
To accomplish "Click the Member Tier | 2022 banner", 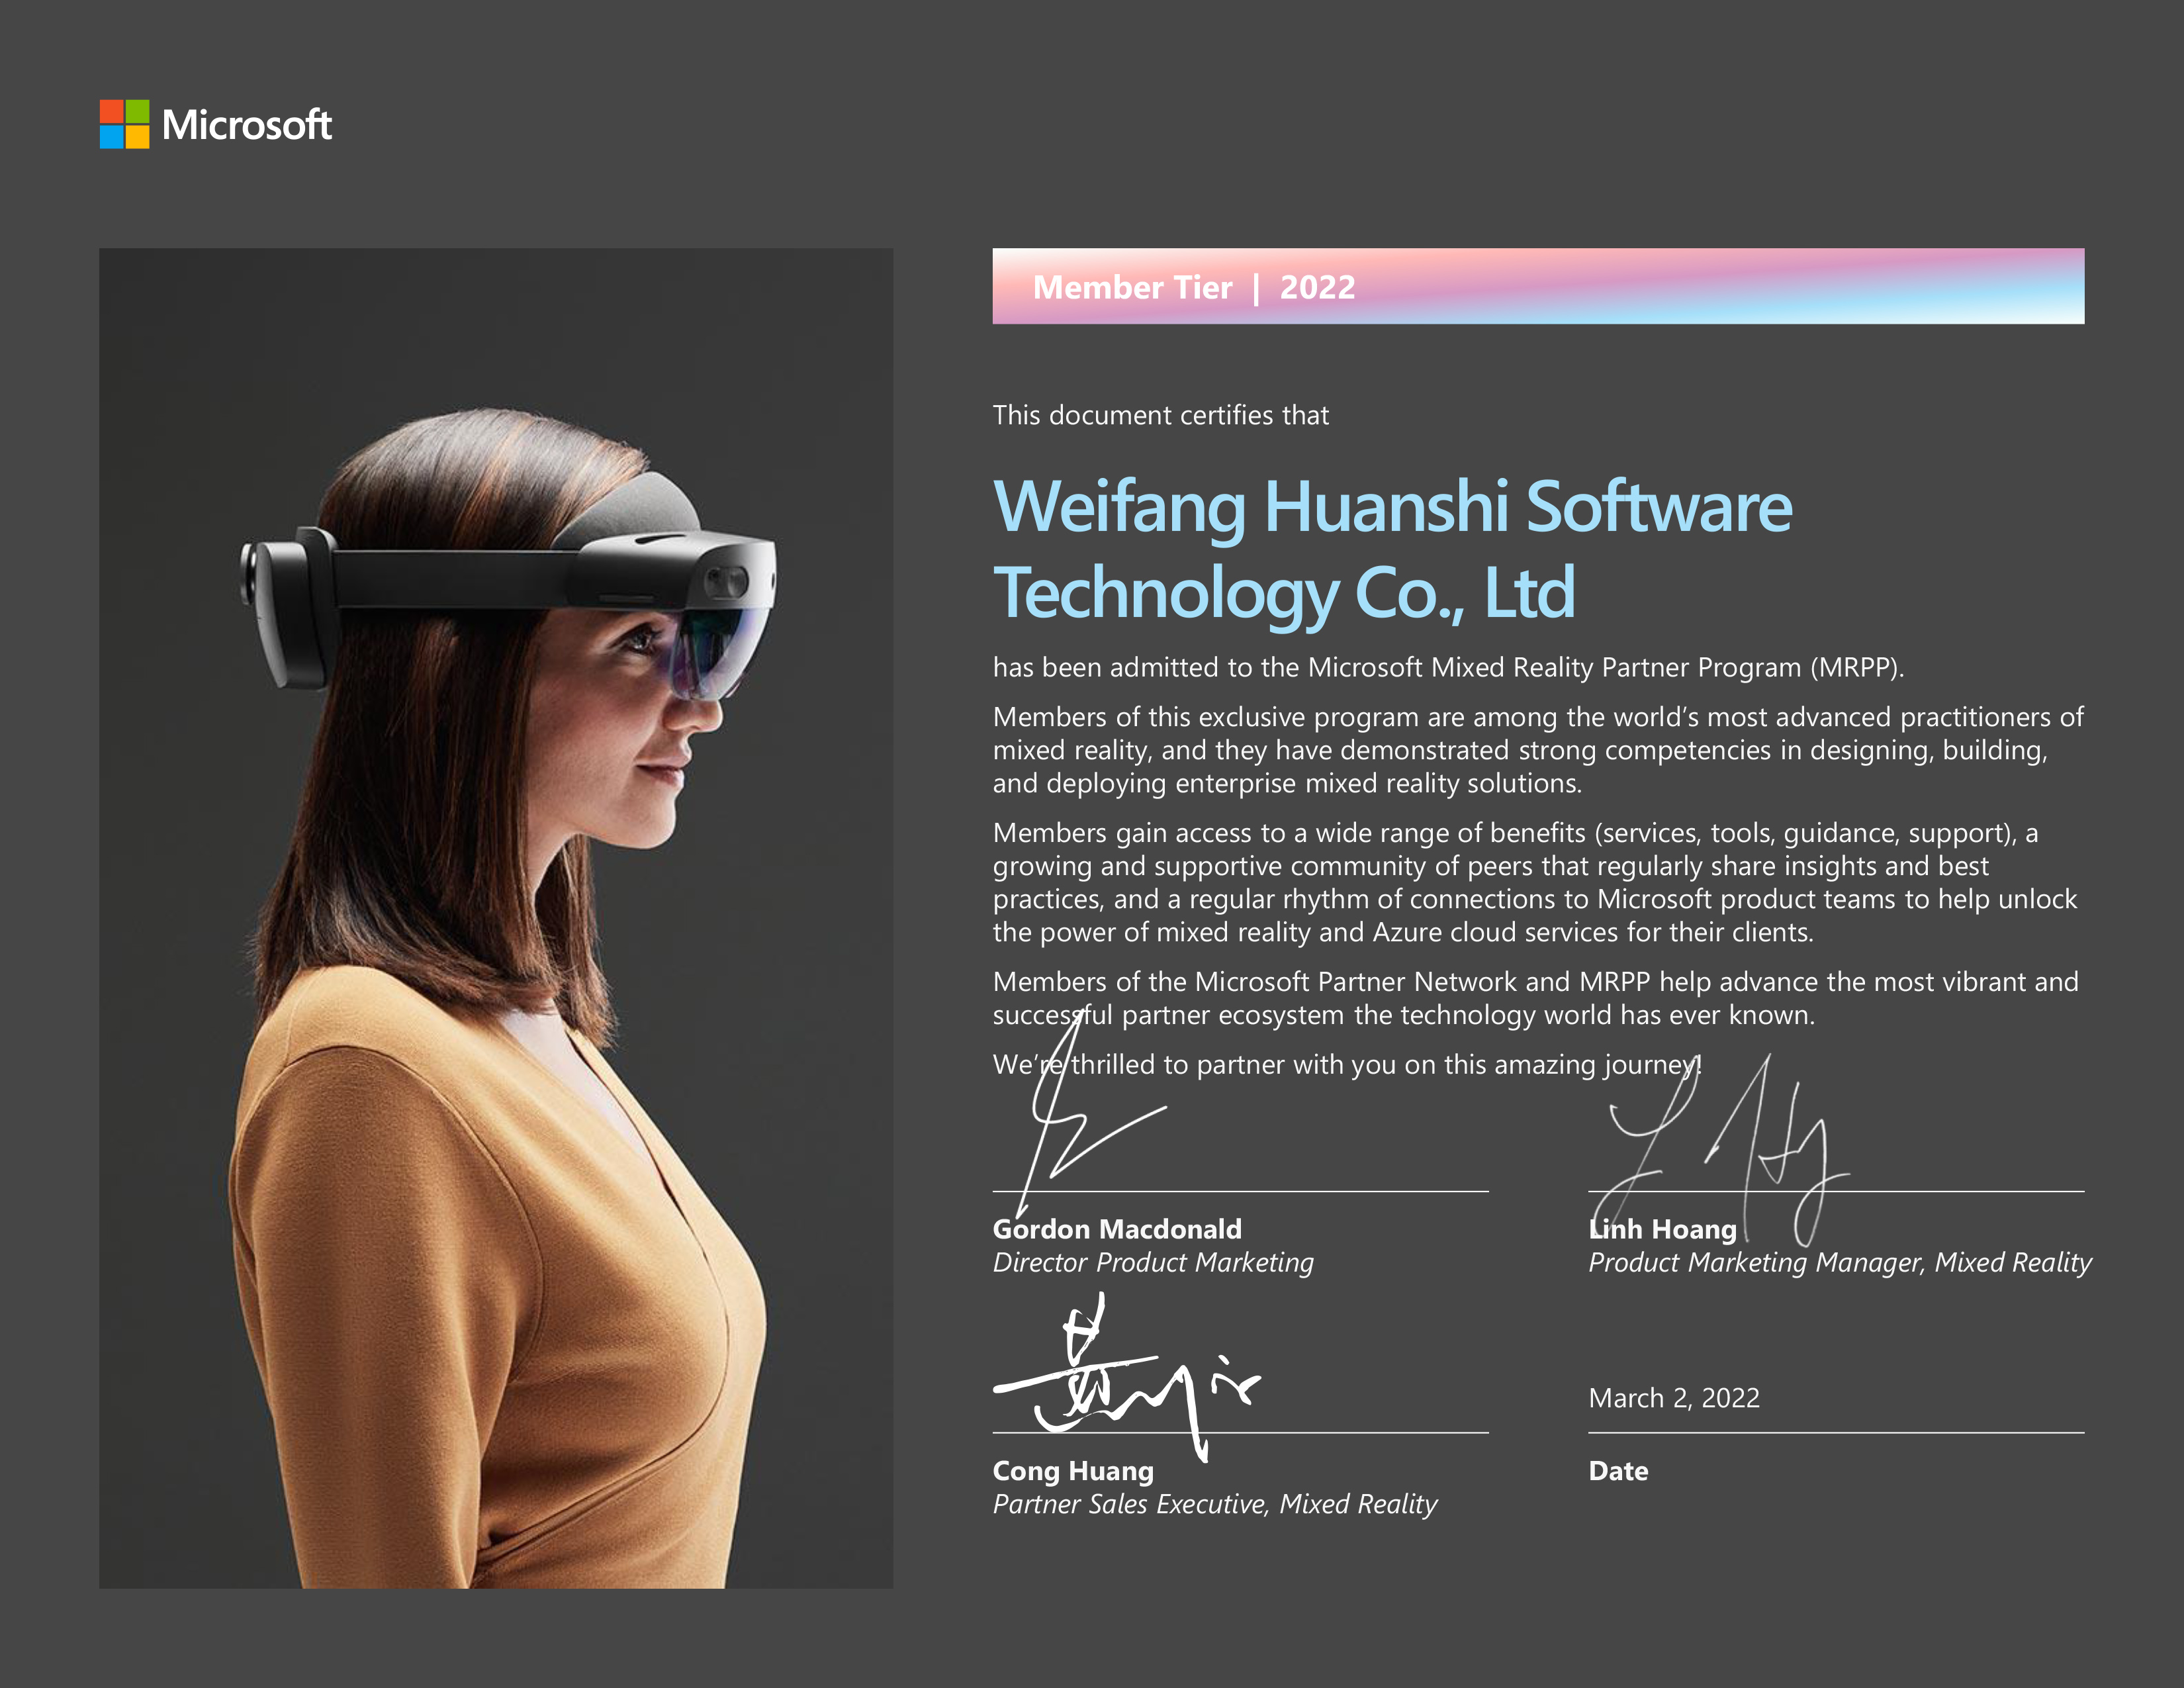I will point(1538,286).
